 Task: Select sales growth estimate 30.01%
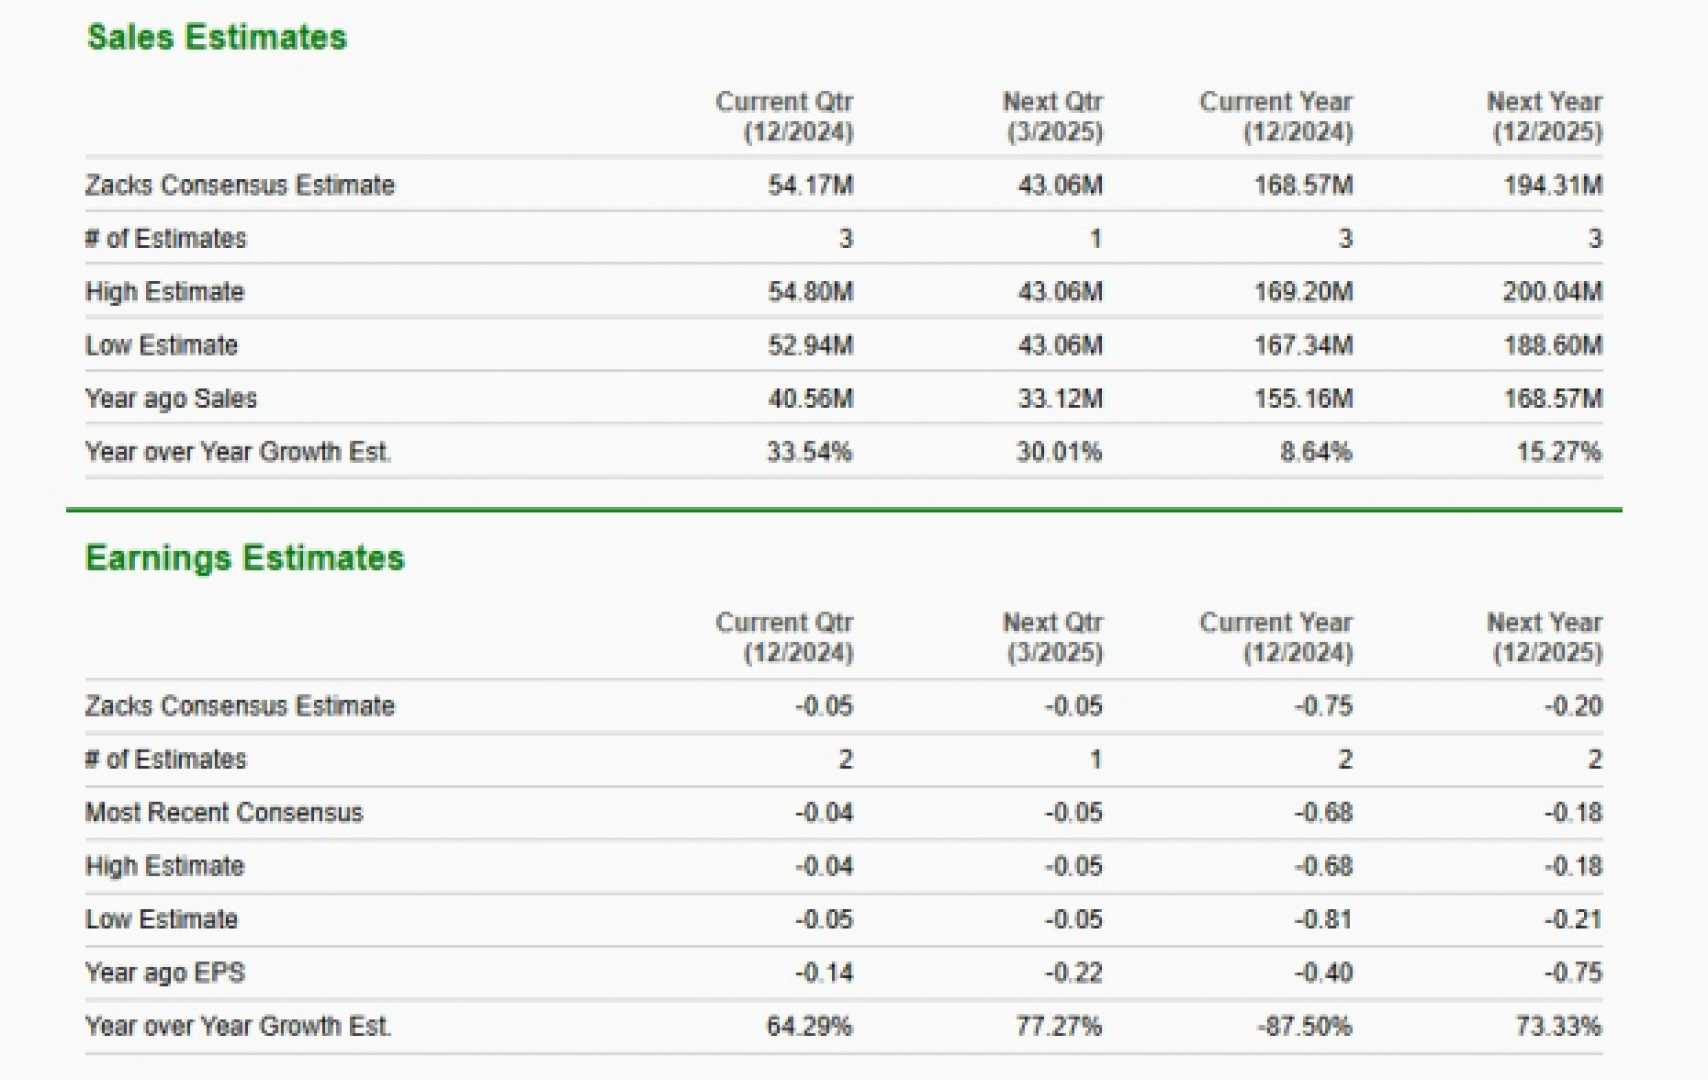click(x=1059, y=452)
